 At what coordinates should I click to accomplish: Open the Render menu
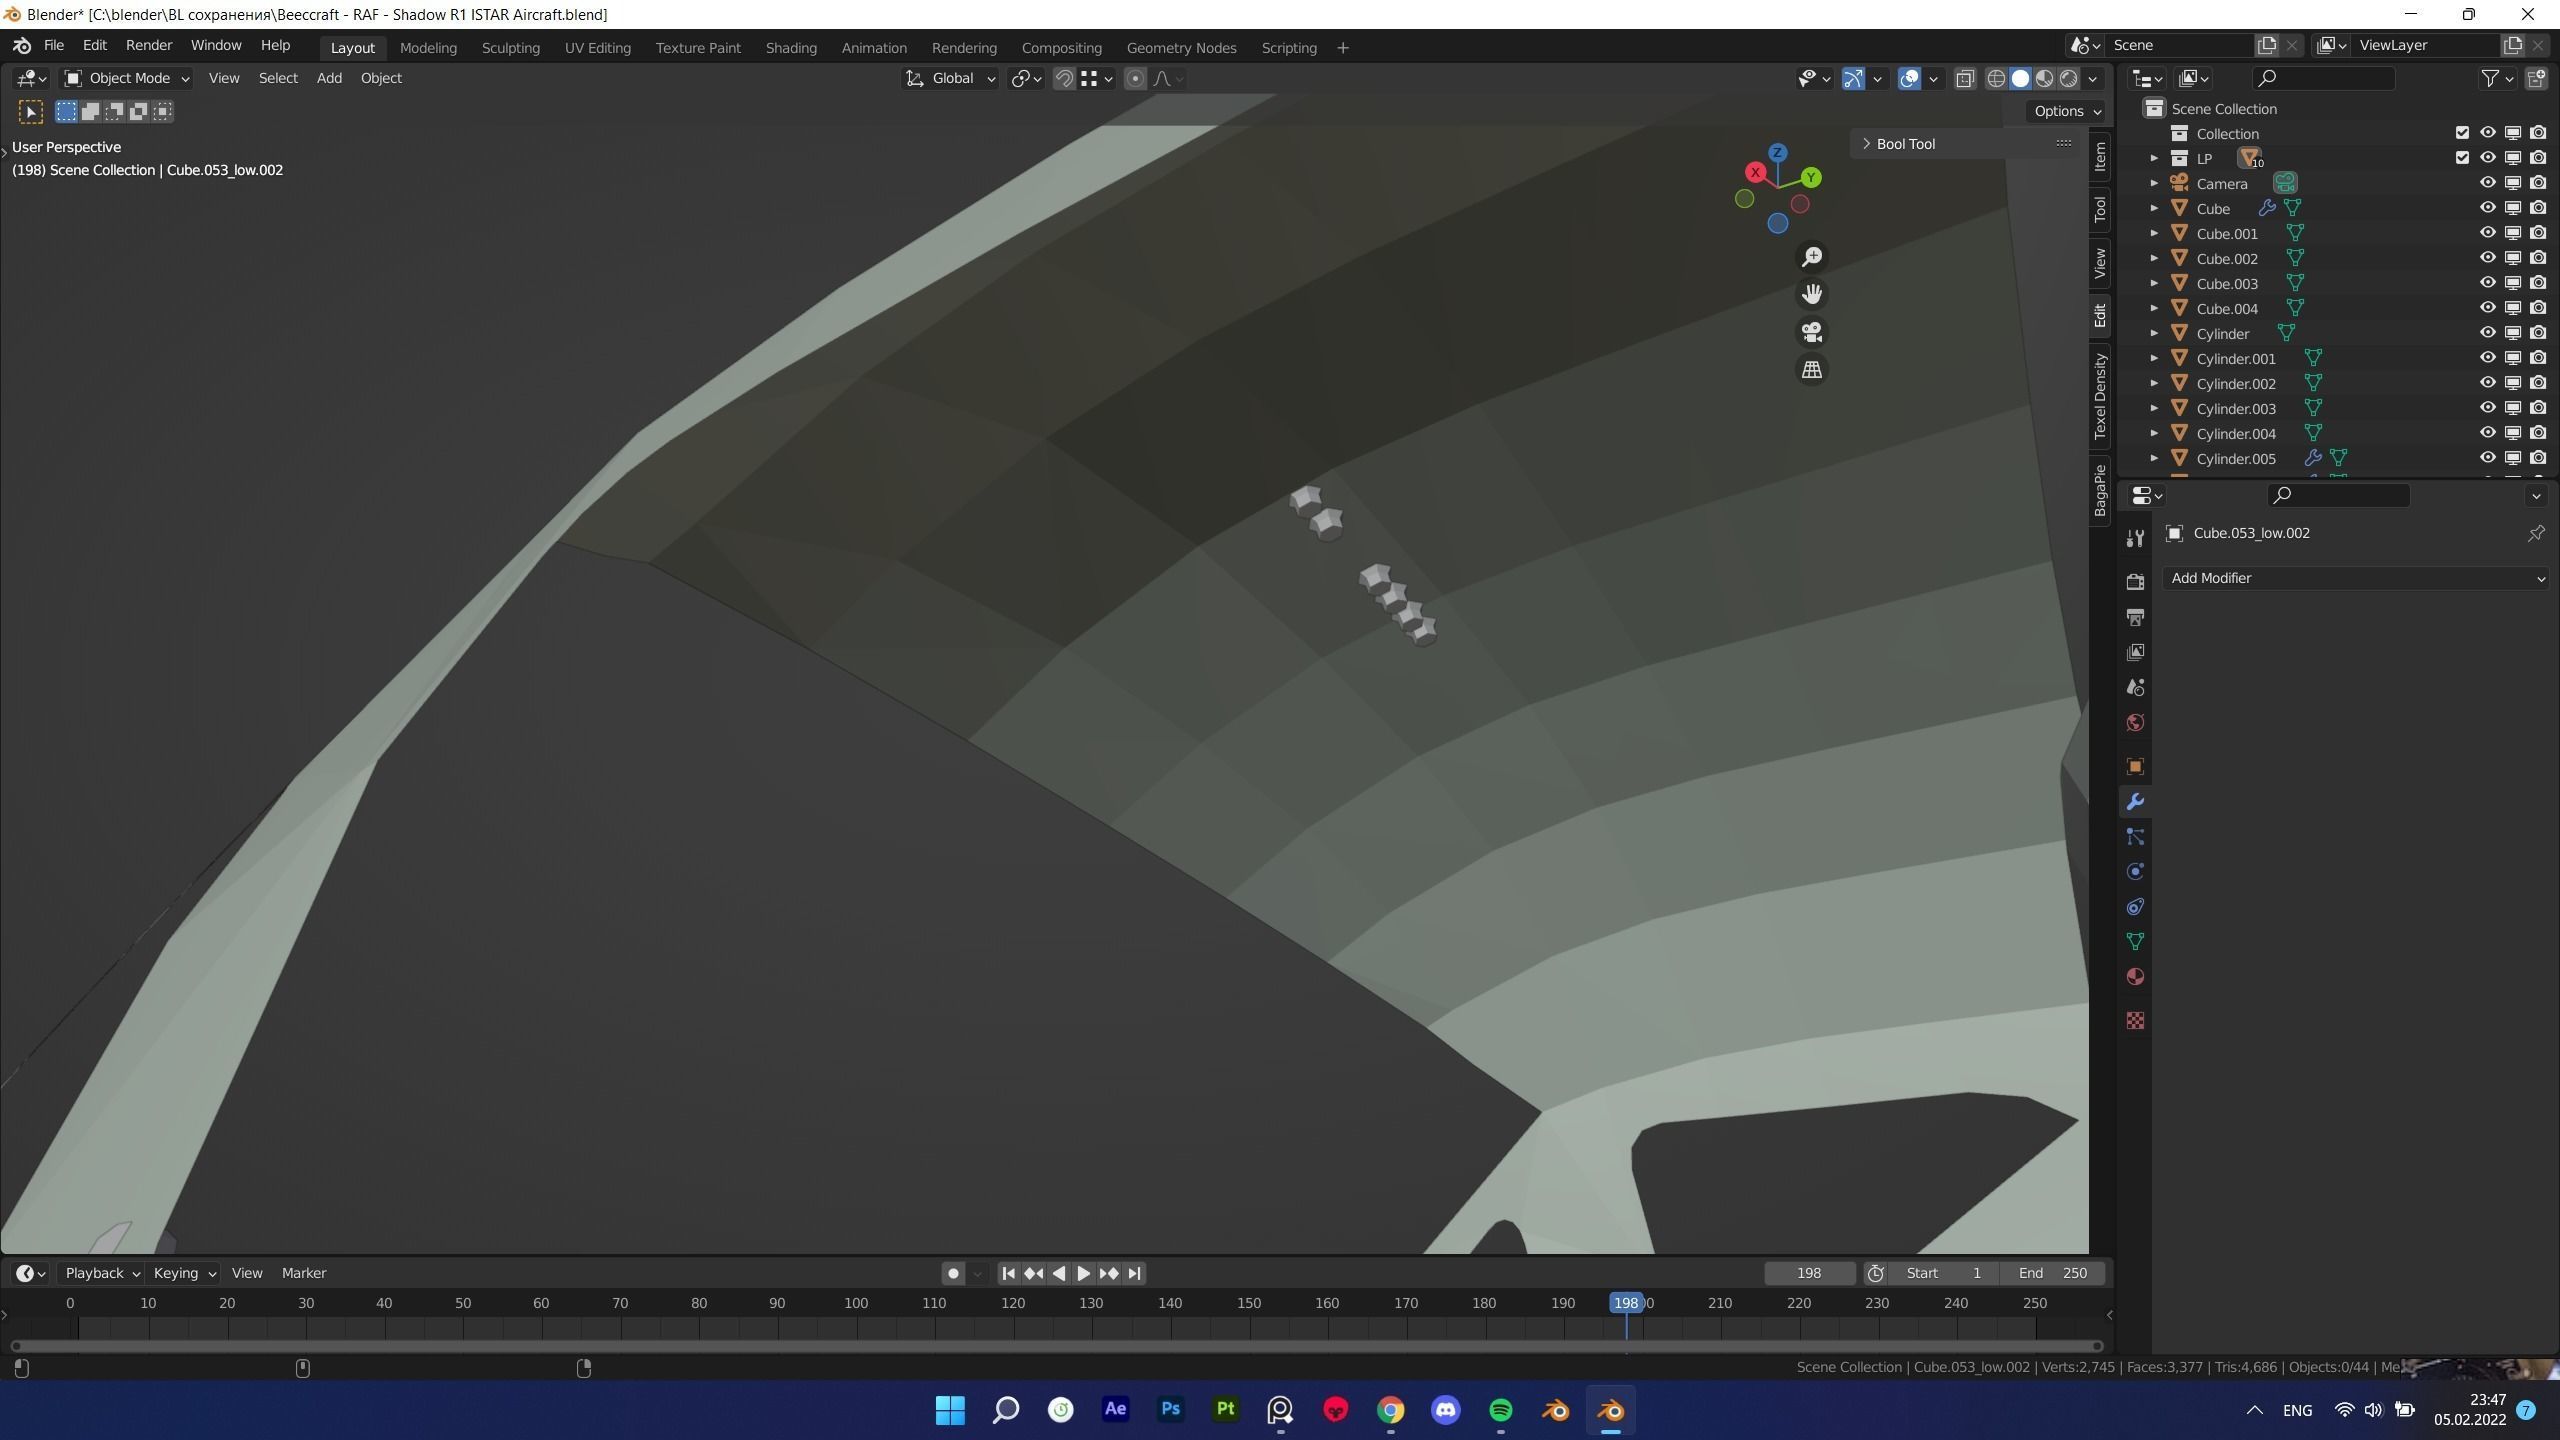(149, 45)
